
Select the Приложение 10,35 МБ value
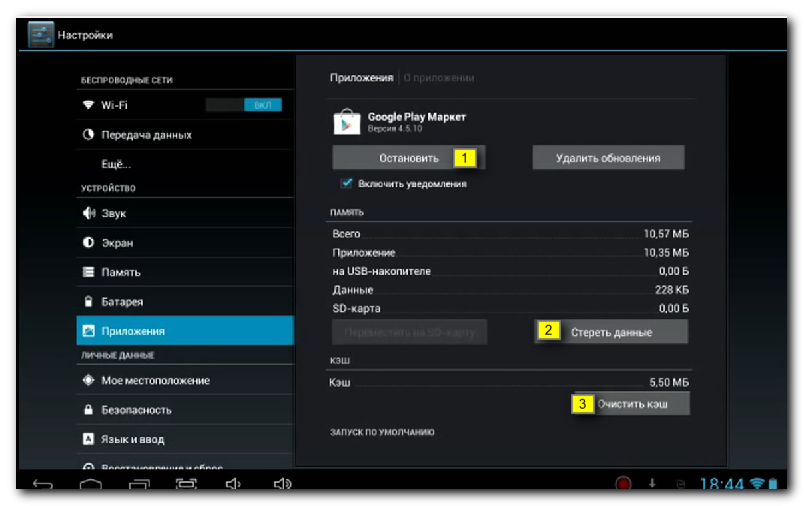pyautogui.click(x=666, y=253)
